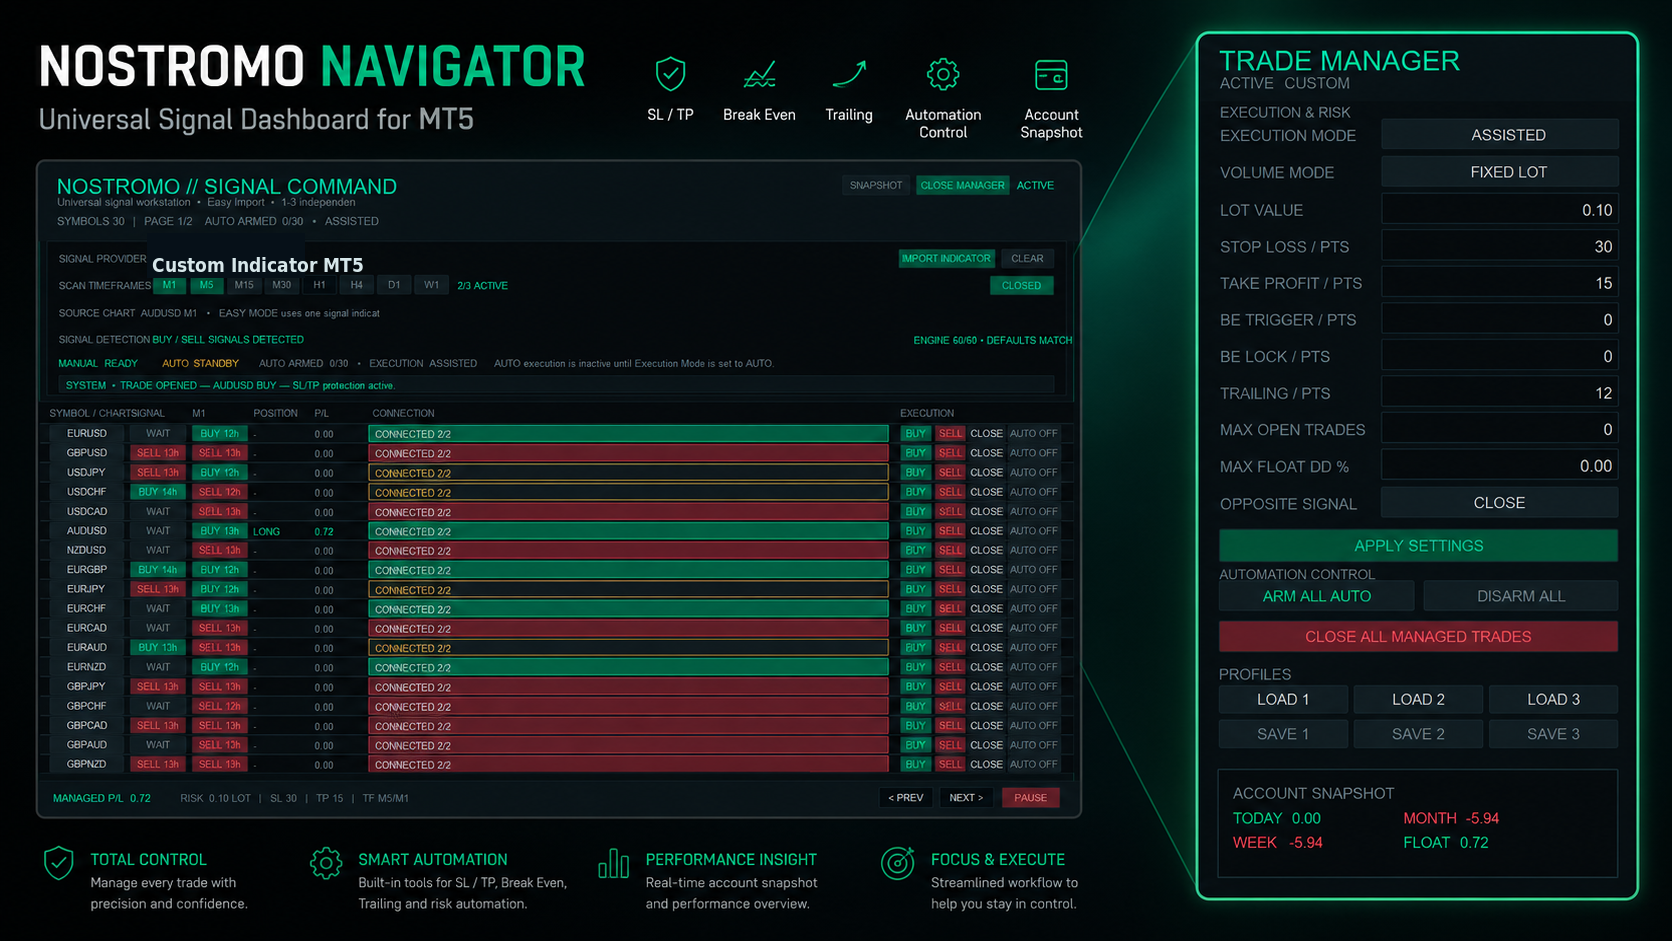Click APPLY SETTINGS button
The height and width of the screenshot is (941, 1672).
click(x=1418, y=546)
